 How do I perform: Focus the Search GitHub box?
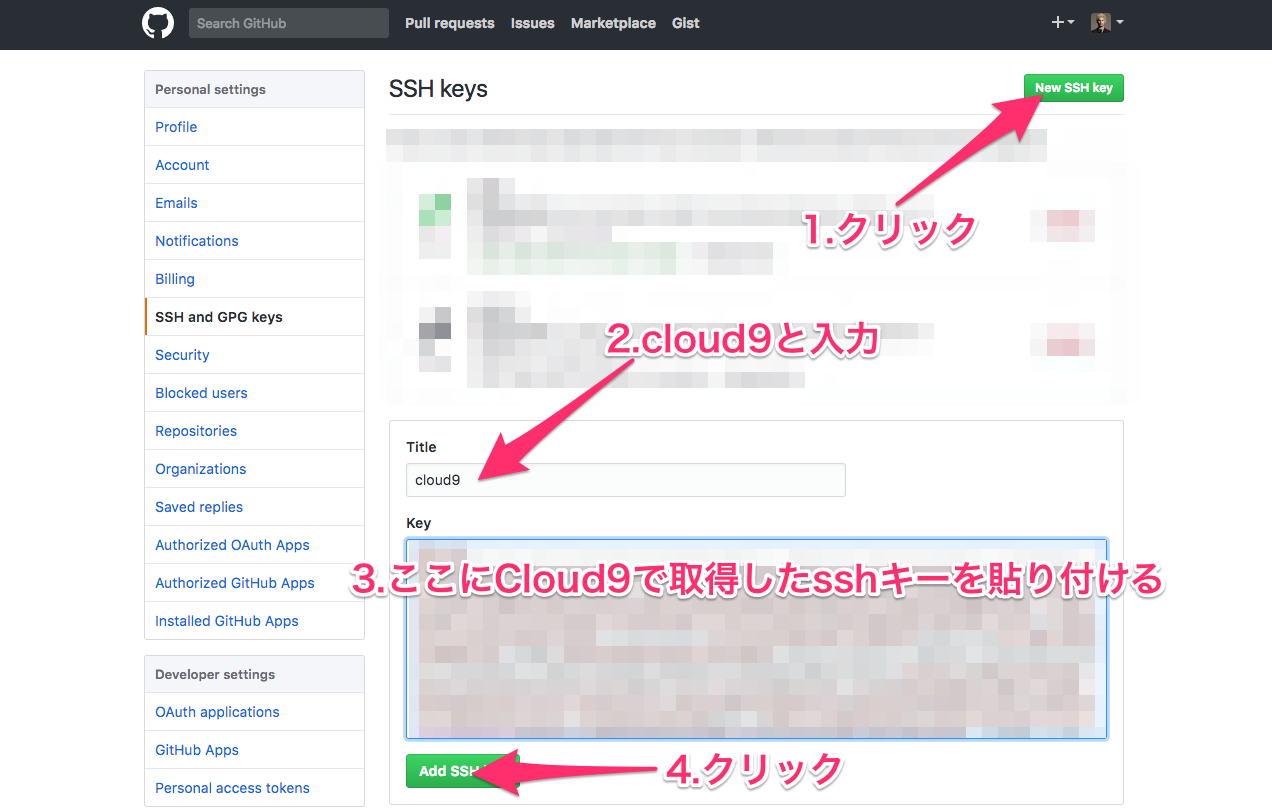click(x=289, y=23)
